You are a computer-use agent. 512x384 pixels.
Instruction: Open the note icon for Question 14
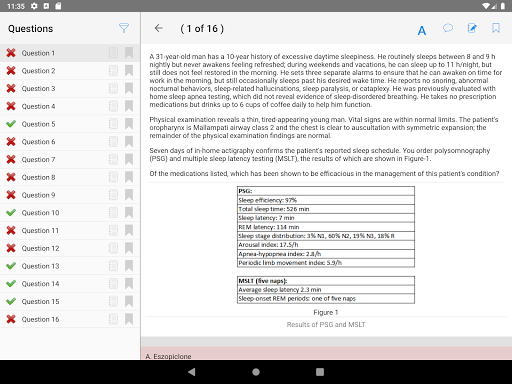[x=113, y=284]
